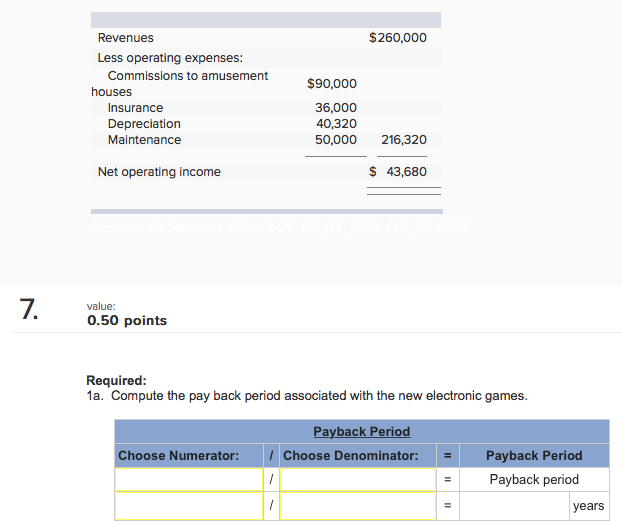The height and width of the screenshot is (525, 622).
Task: Click the second-row denominator value field
Action: (358, 506)
